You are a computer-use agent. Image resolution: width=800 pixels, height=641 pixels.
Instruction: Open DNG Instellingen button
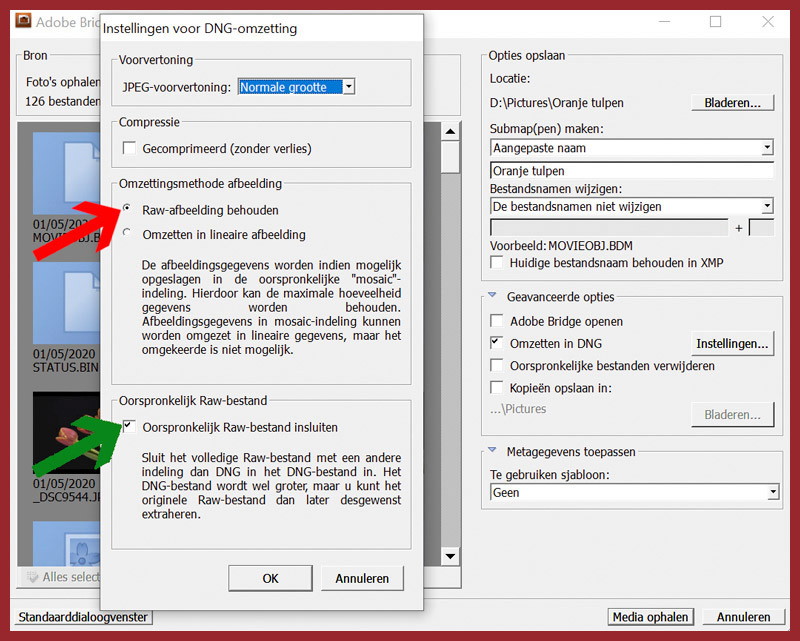click(x=732, y=343)
